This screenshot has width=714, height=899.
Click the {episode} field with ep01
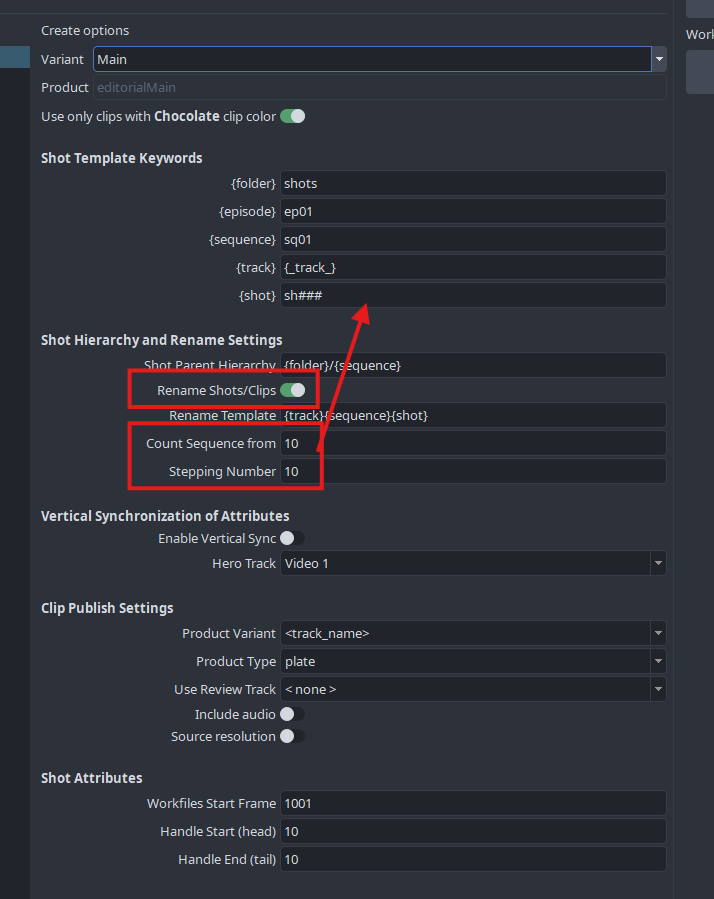point(473,212)
